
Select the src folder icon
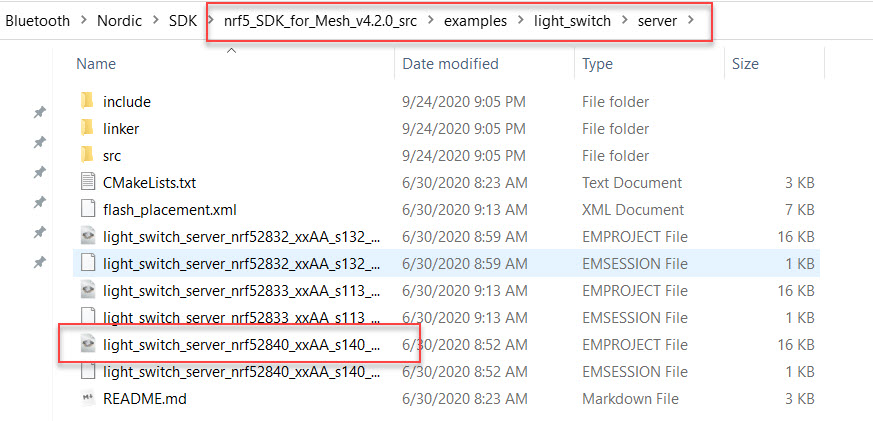[87, 155]
